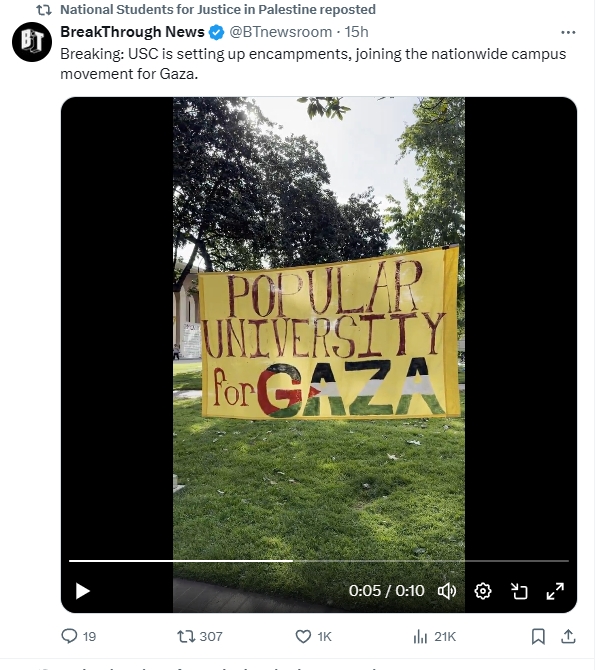The image size is (610, 670).
Task: Mute the video volume
Action: pos(447,591)
